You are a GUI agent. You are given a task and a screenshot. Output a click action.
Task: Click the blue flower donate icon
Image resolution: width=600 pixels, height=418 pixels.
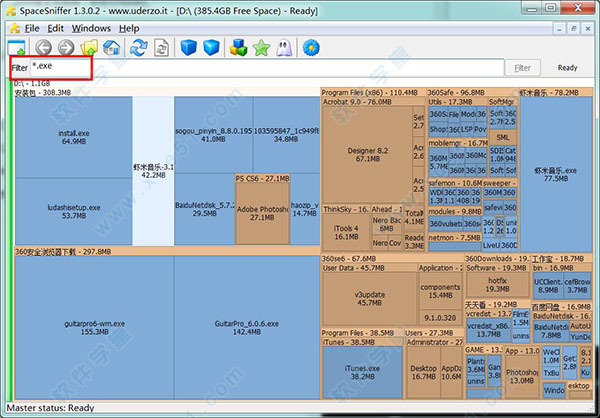(x=311, y=48)
